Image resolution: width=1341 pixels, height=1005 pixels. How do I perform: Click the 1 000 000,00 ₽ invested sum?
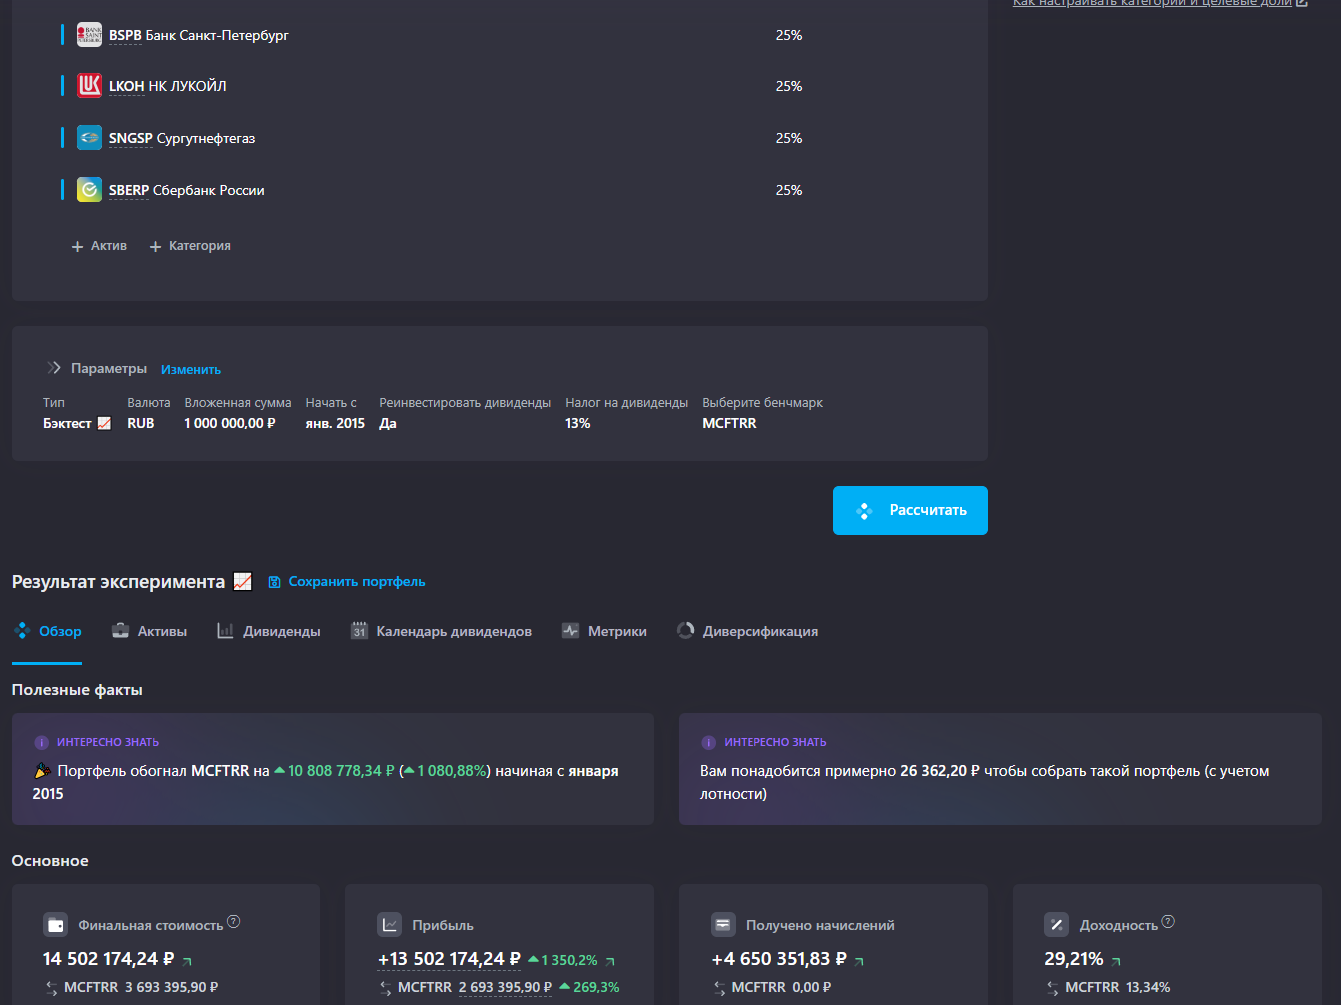230,423
